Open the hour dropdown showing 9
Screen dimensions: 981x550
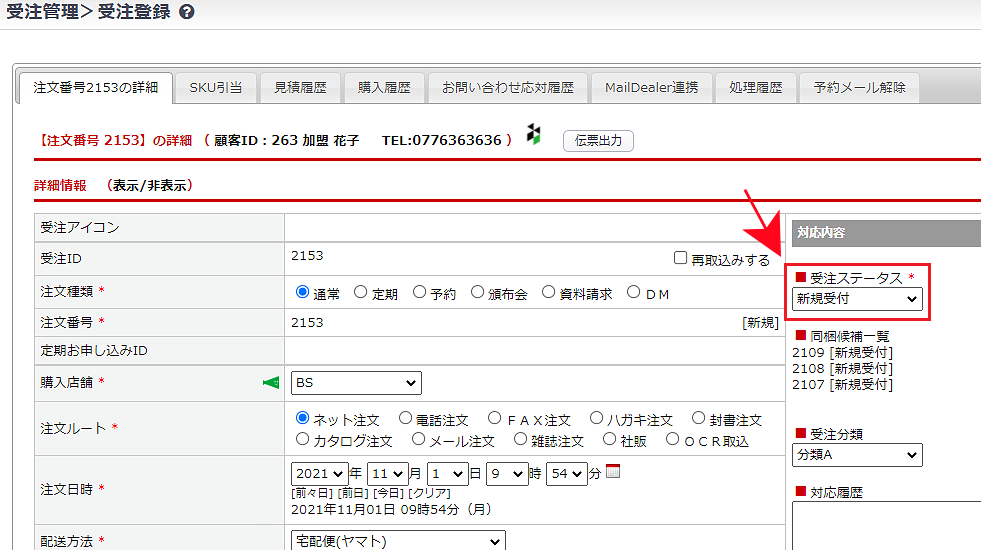tap(507, 474)
